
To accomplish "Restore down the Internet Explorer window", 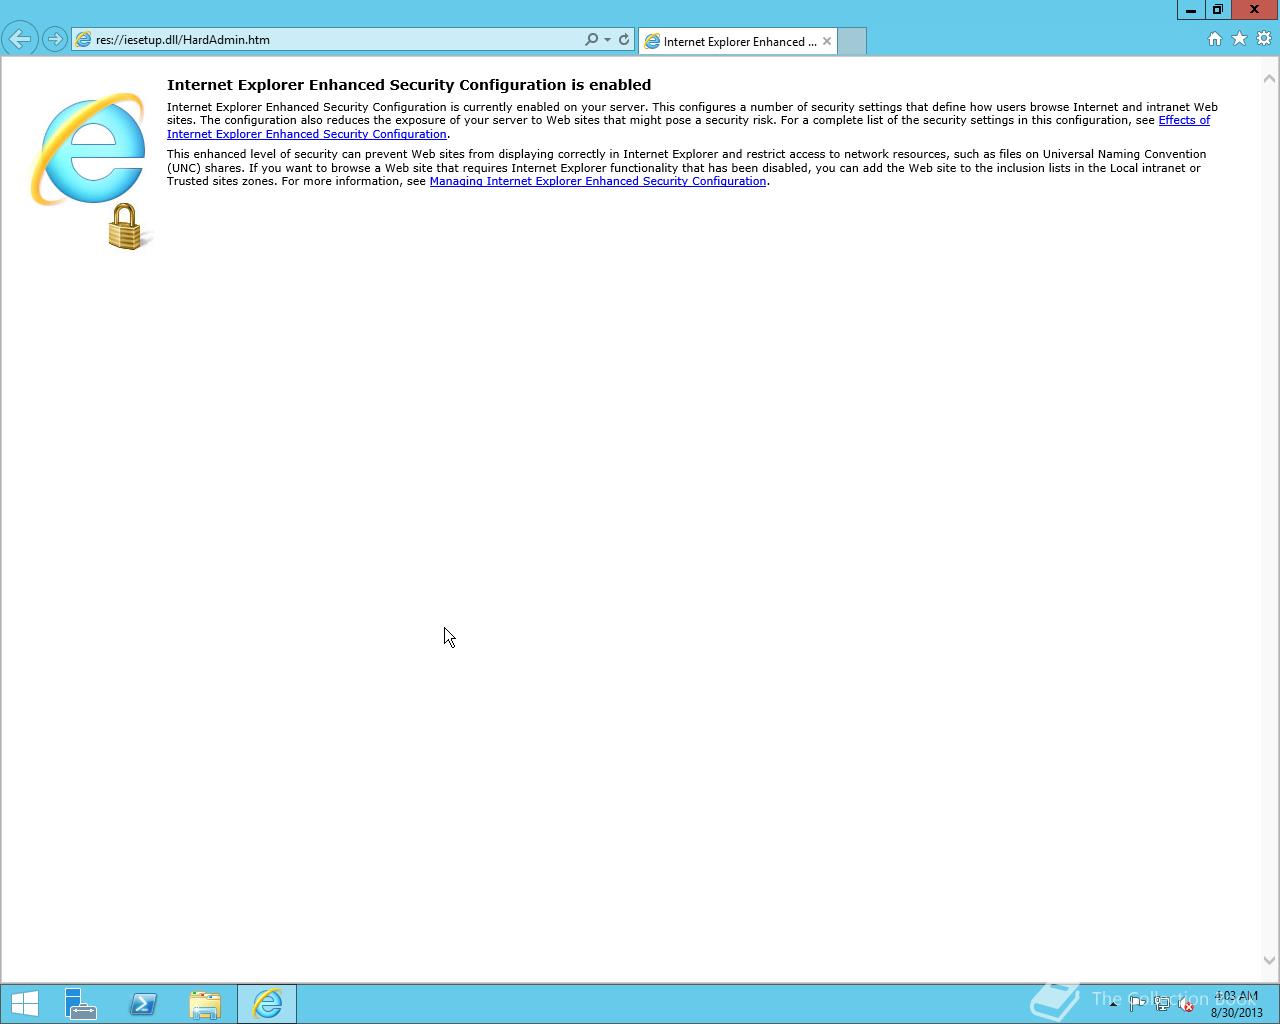I will (x=1217, y=10).
